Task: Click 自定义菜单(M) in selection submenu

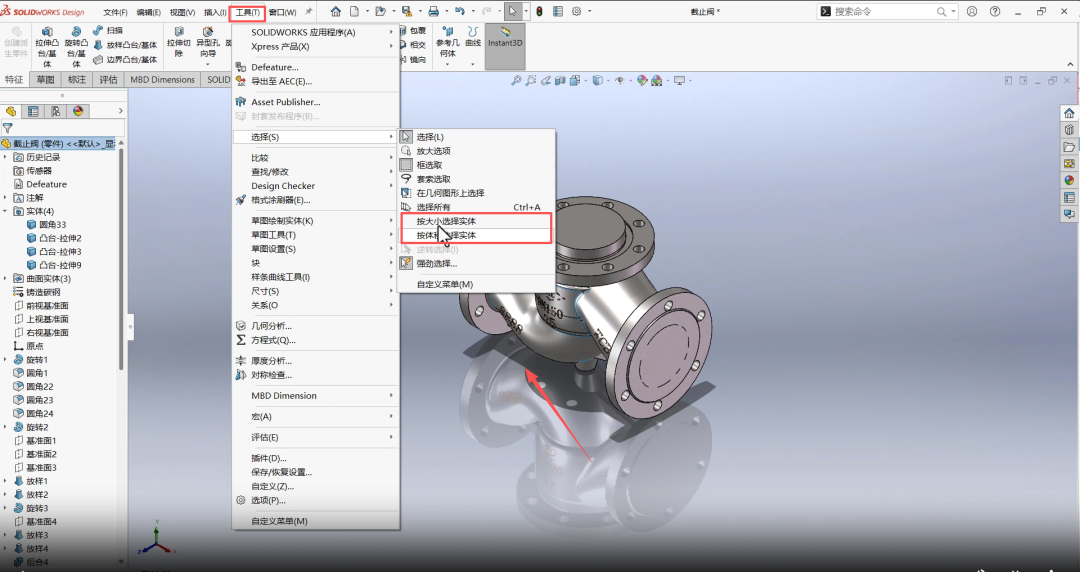Action: point(445,284)
